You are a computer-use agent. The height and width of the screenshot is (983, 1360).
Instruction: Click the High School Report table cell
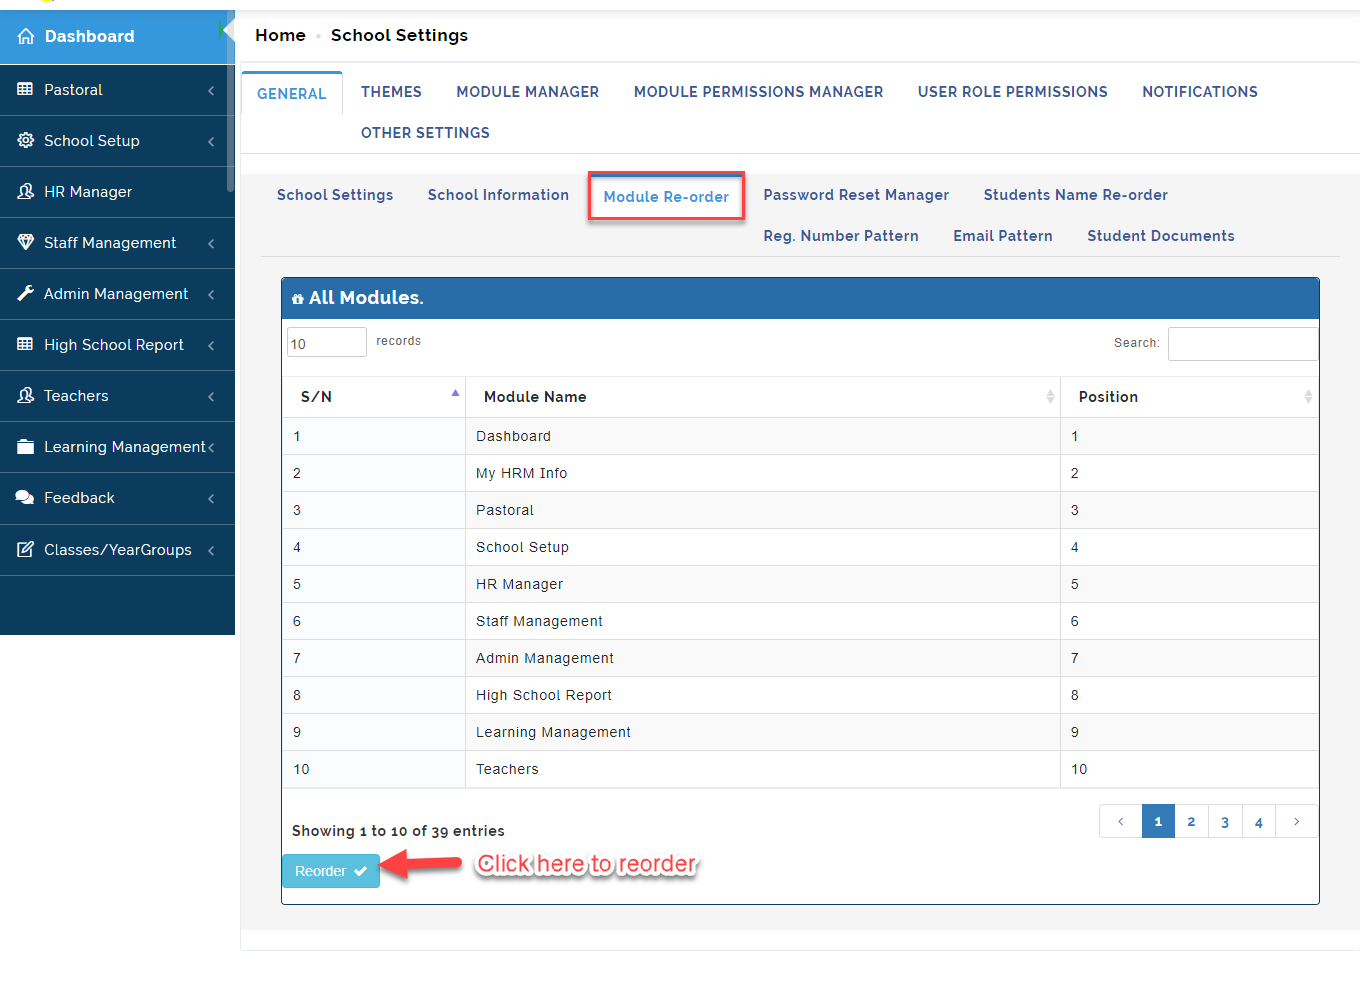pyautogui.click(x=763, y=695)
